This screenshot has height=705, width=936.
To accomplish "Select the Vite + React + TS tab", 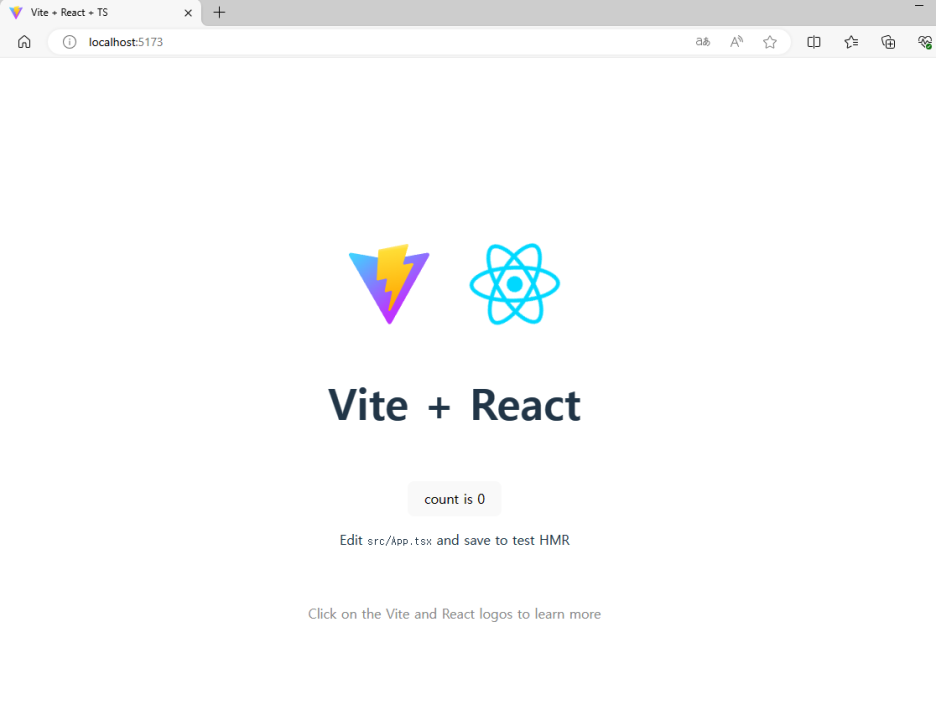I will coord(100,13).
